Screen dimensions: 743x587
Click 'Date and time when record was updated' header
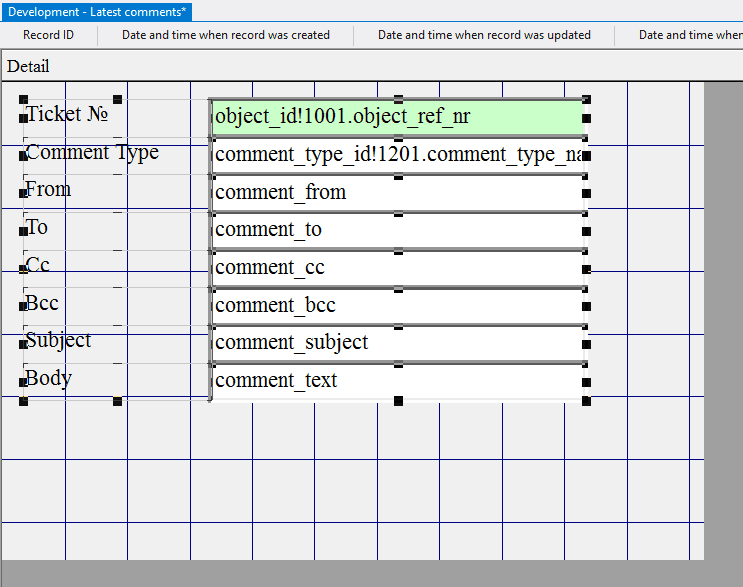point(484,35)
